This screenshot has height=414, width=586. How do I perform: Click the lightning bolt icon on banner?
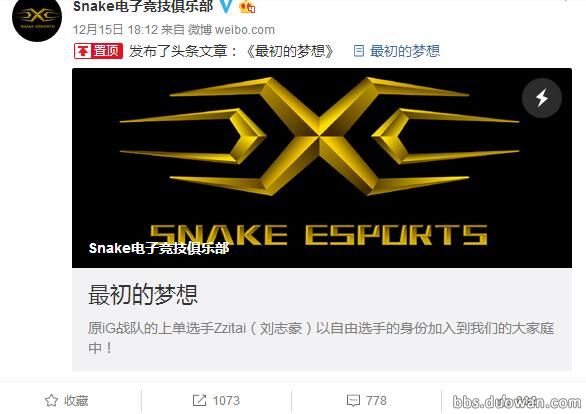(542, 98)
